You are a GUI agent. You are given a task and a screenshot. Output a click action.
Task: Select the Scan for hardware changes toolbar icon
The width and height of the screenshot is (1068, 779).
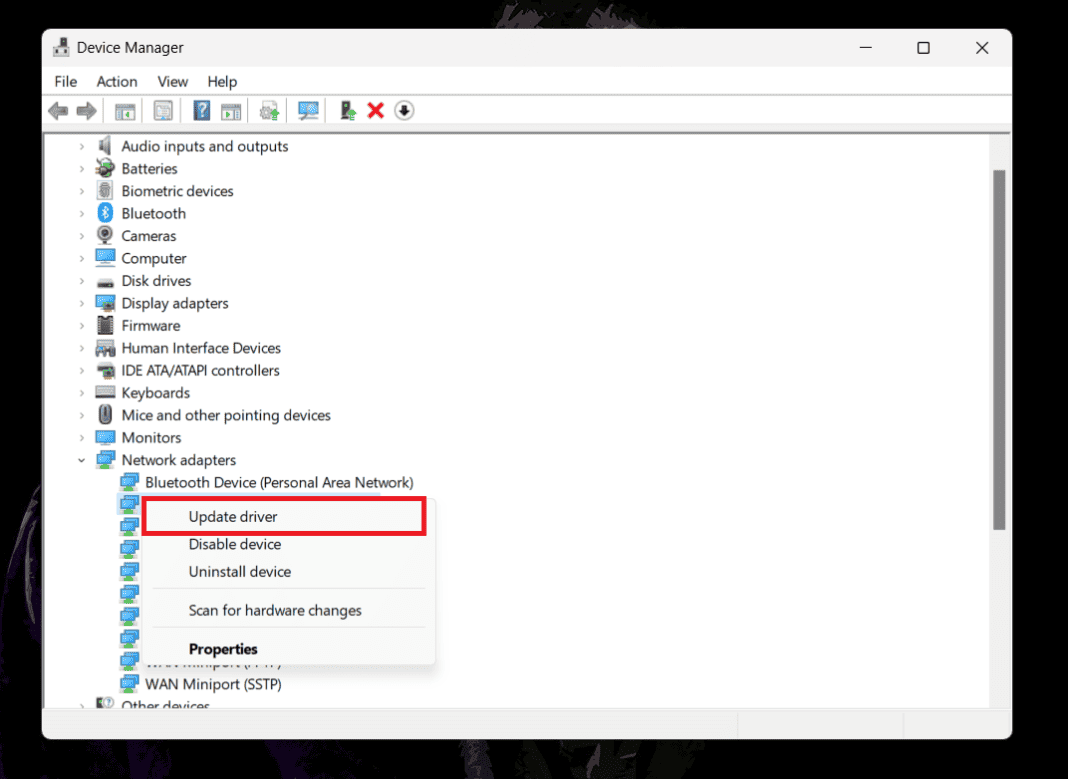coord(308,110)
